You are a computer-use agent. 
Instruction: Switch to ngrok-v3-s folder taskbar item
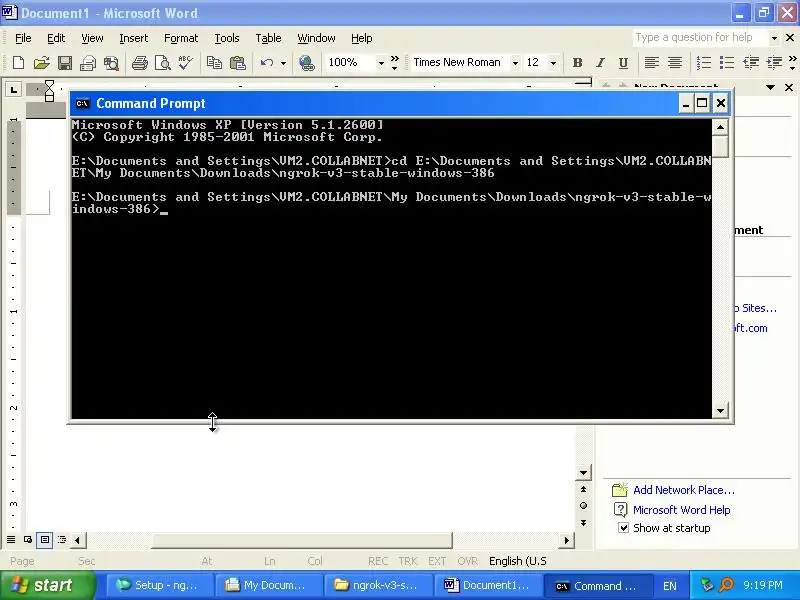(378, 585)
